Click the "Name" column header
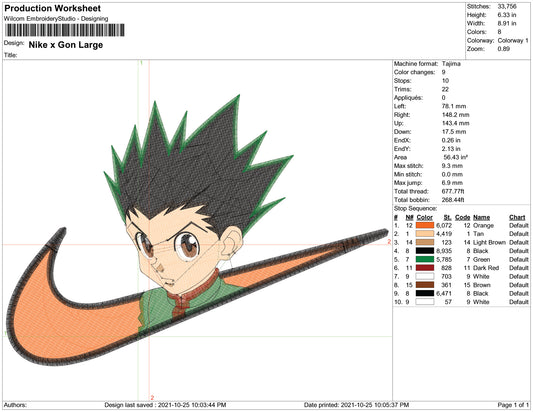 pyautogui.click(x=481, y=217)
